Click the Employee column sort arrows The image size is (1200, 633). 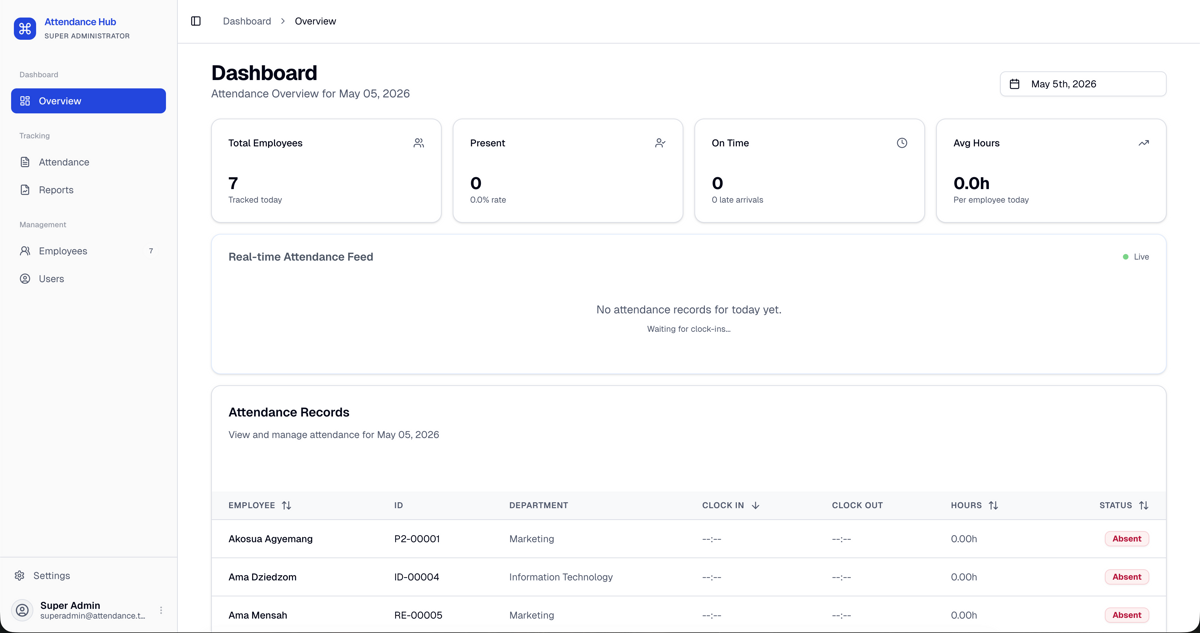point(286,506)
